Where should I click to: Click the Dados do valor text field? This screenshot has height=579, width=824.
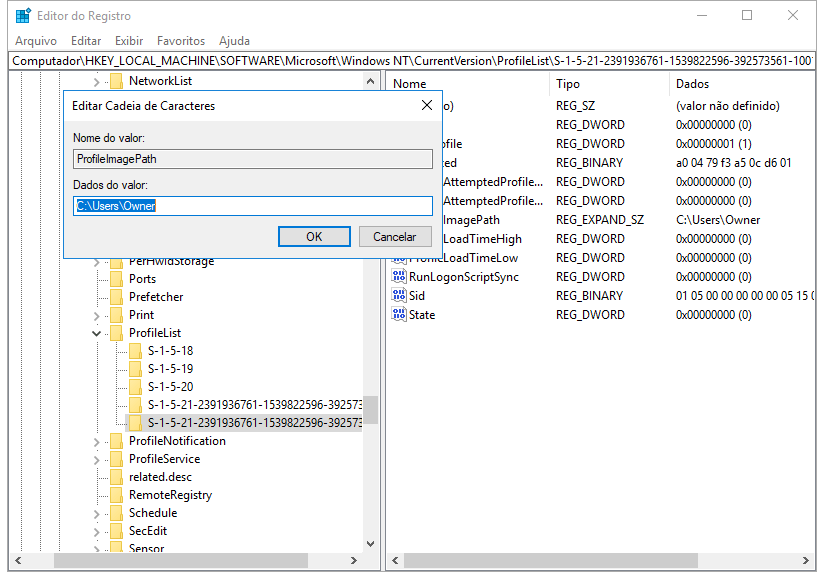coord(253,206)
